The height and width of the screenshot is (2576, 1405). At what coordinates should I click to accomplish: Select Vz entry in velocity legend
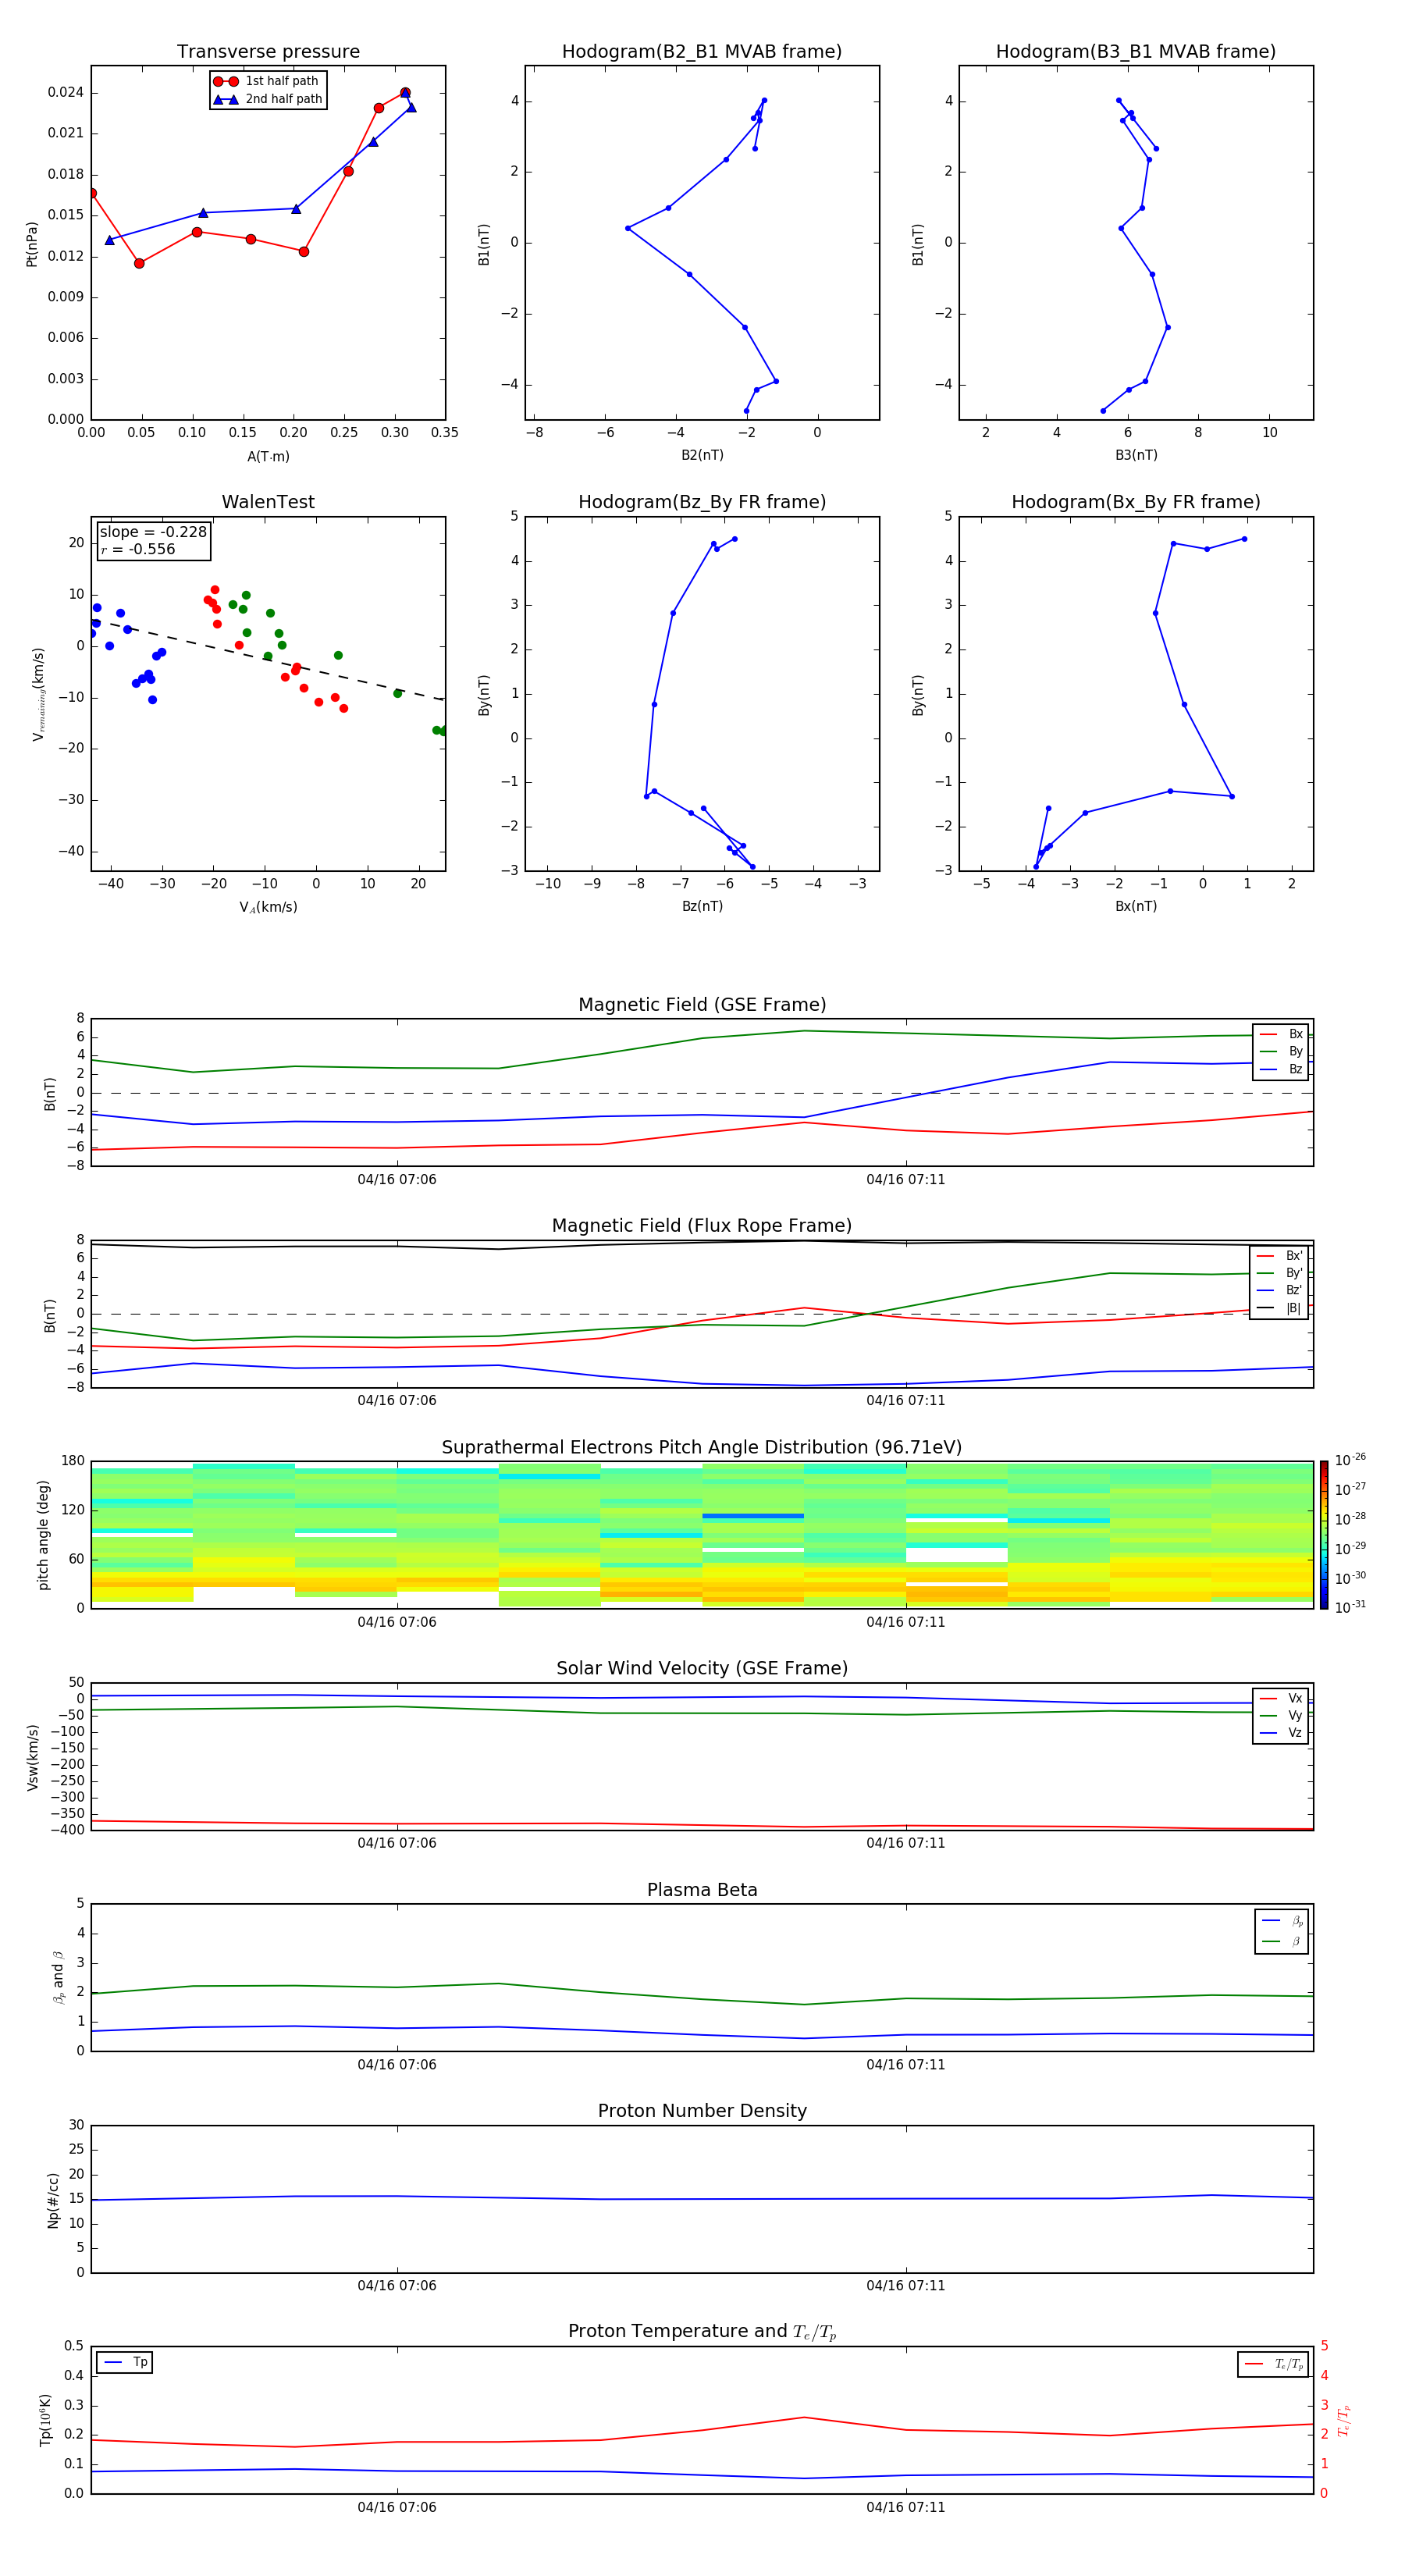(x=1282, y=1733)
